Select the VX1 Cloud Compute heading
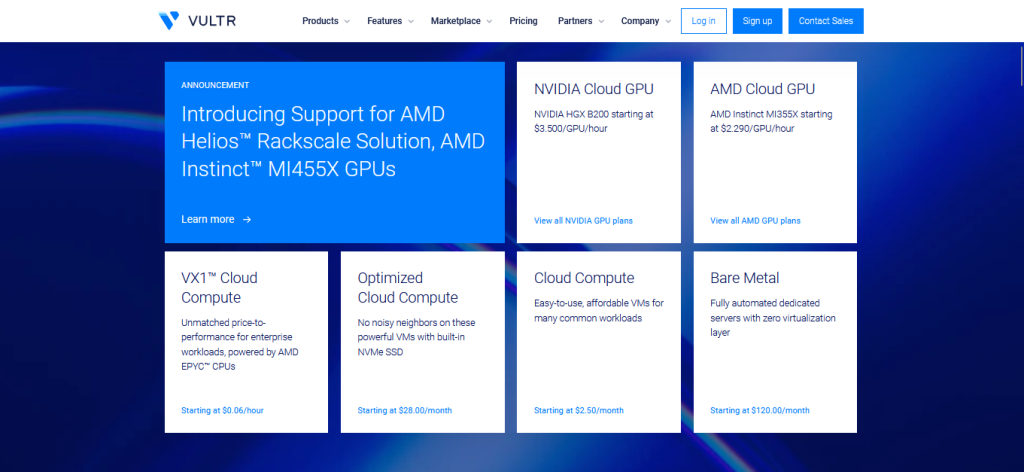The width and height of the screenshot is (1024, 472). coord(219,288)
